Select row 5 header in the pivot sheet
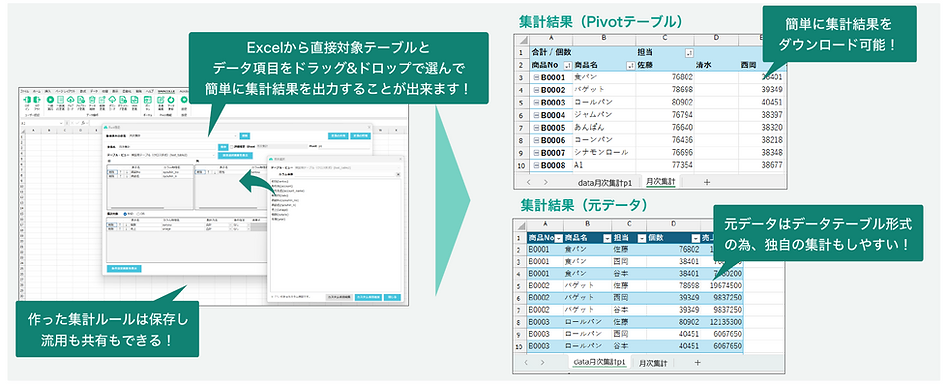 [521, 102]
